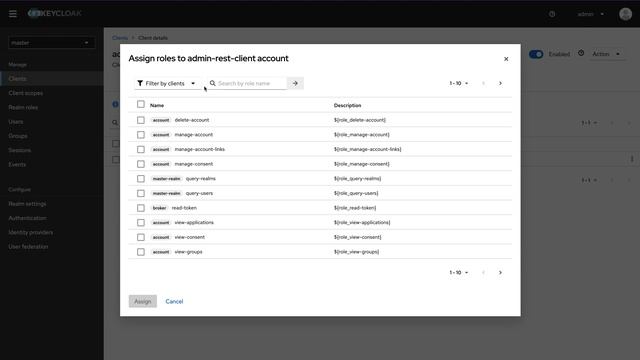Check the query-users role checkbox
The height and width of the screenshot is (360, 640).
141,193
